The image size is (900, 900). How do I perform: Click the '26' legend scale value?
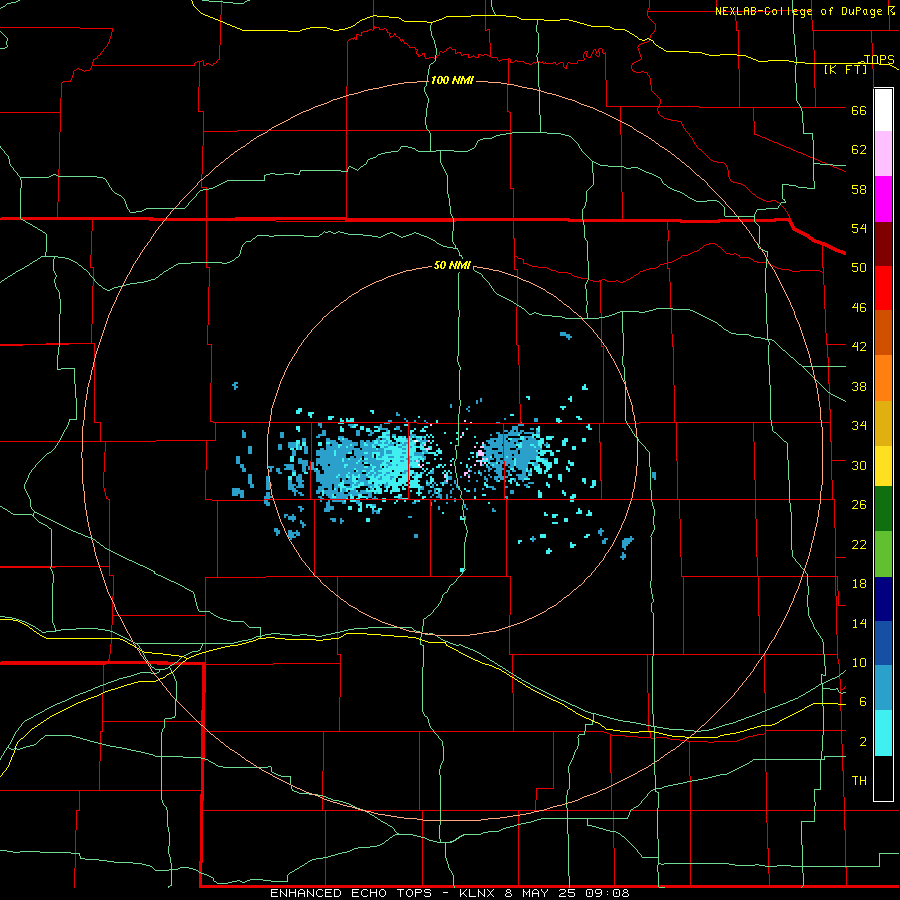pos(859,505)
